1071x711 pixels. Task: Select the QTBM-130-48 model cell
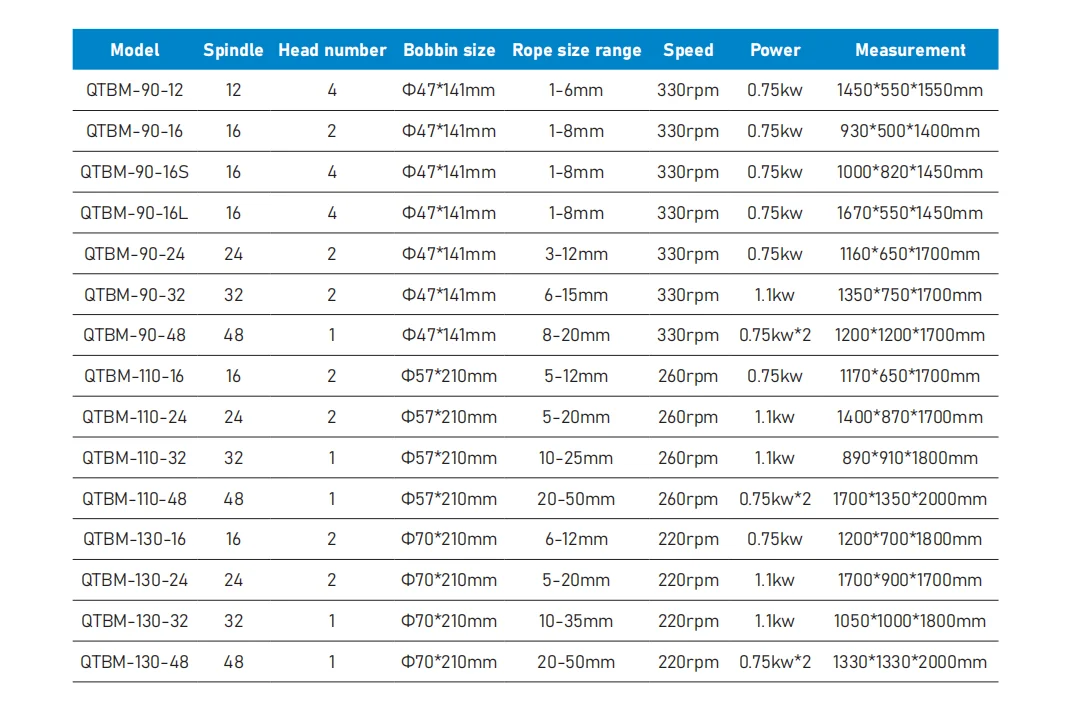(135, 662)
